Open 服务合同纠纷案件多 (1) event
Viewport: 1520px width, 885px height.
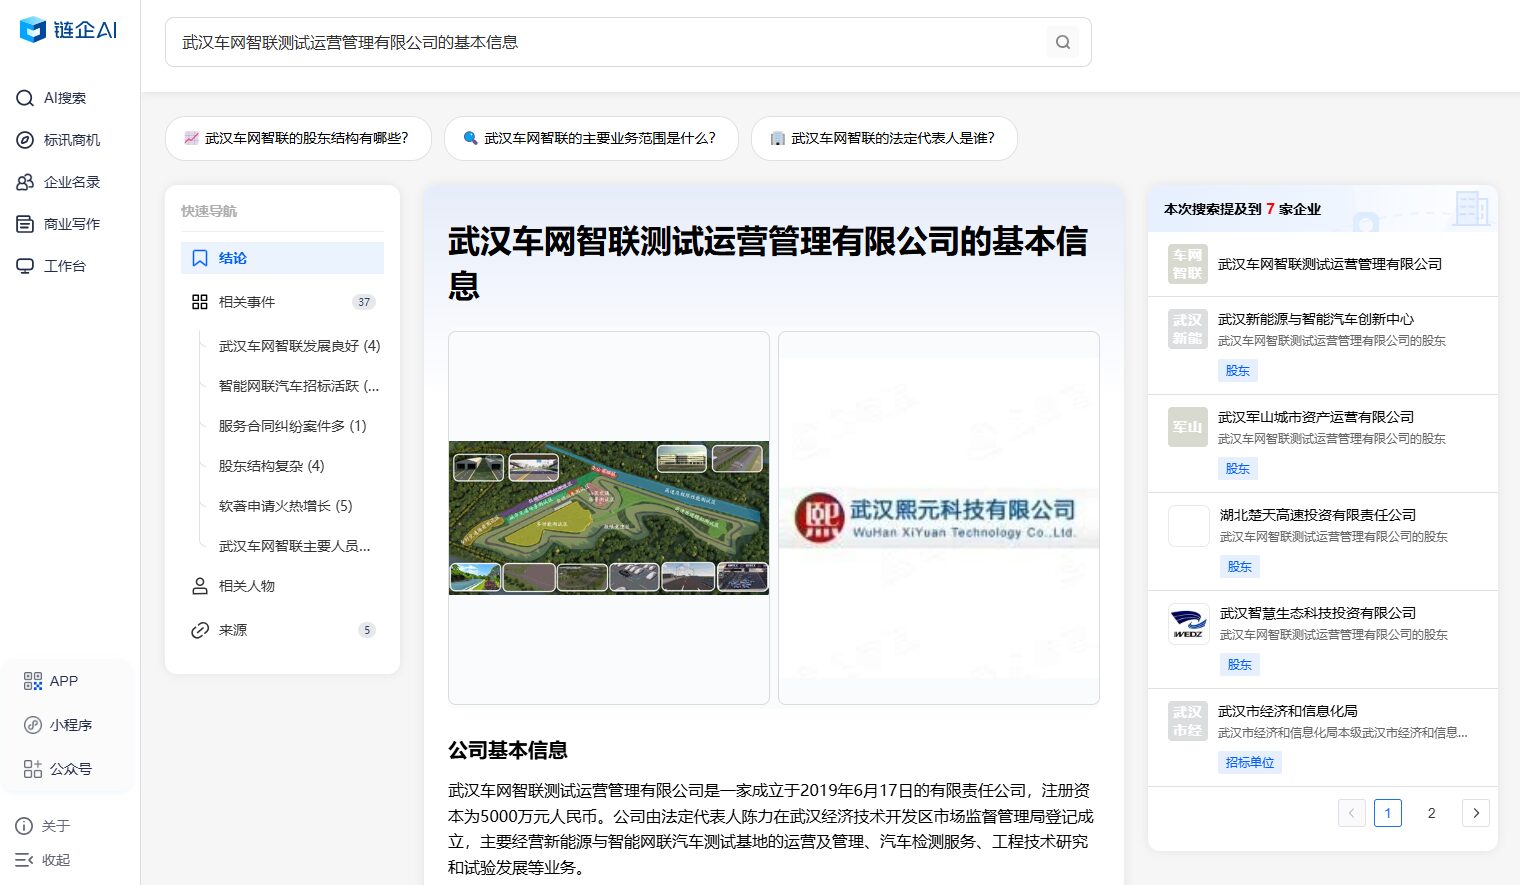pos(292,426)
